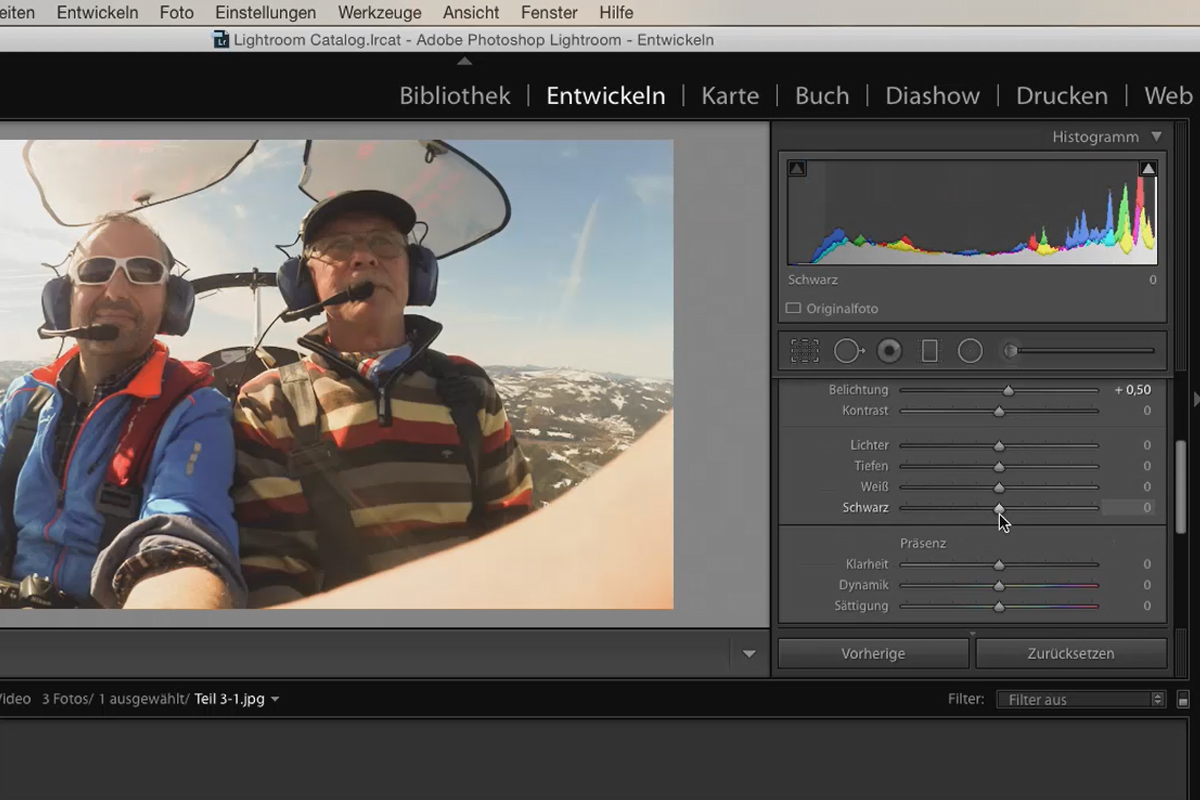Click the Lightroom catalog icon in title bar
Screen dimensions: 1200x800
[221, 40]
